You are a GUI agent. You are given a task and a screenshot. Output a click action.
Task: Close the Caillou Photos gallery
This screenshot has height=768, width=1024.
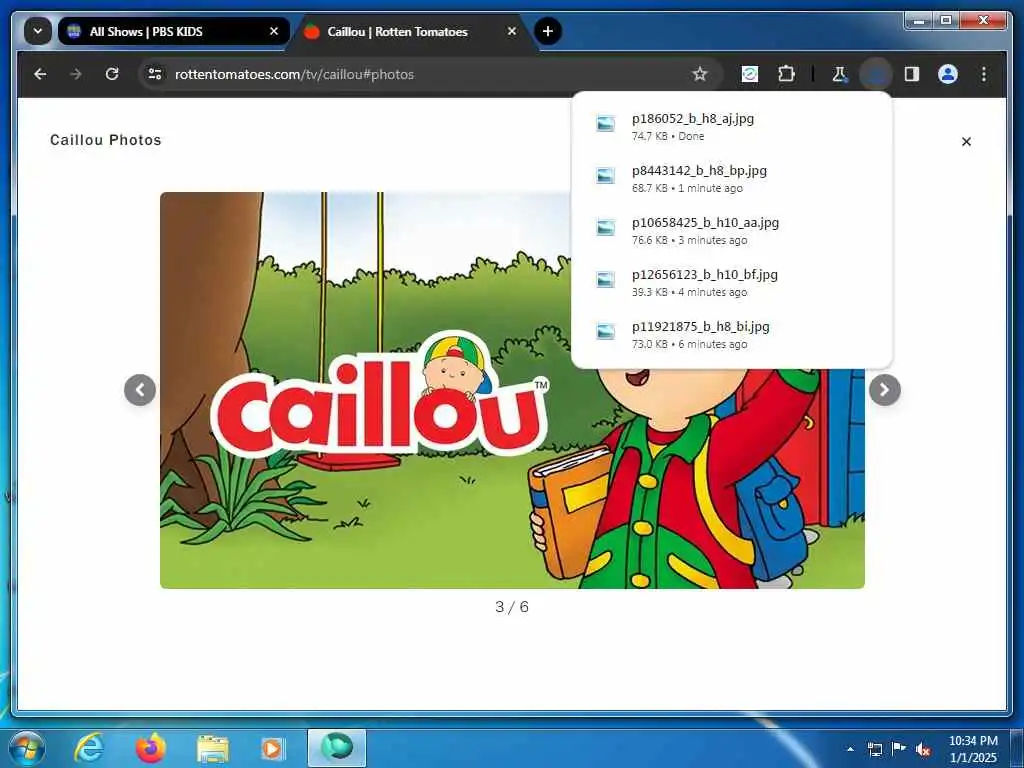pyautogui.click(x=966, y=141)
